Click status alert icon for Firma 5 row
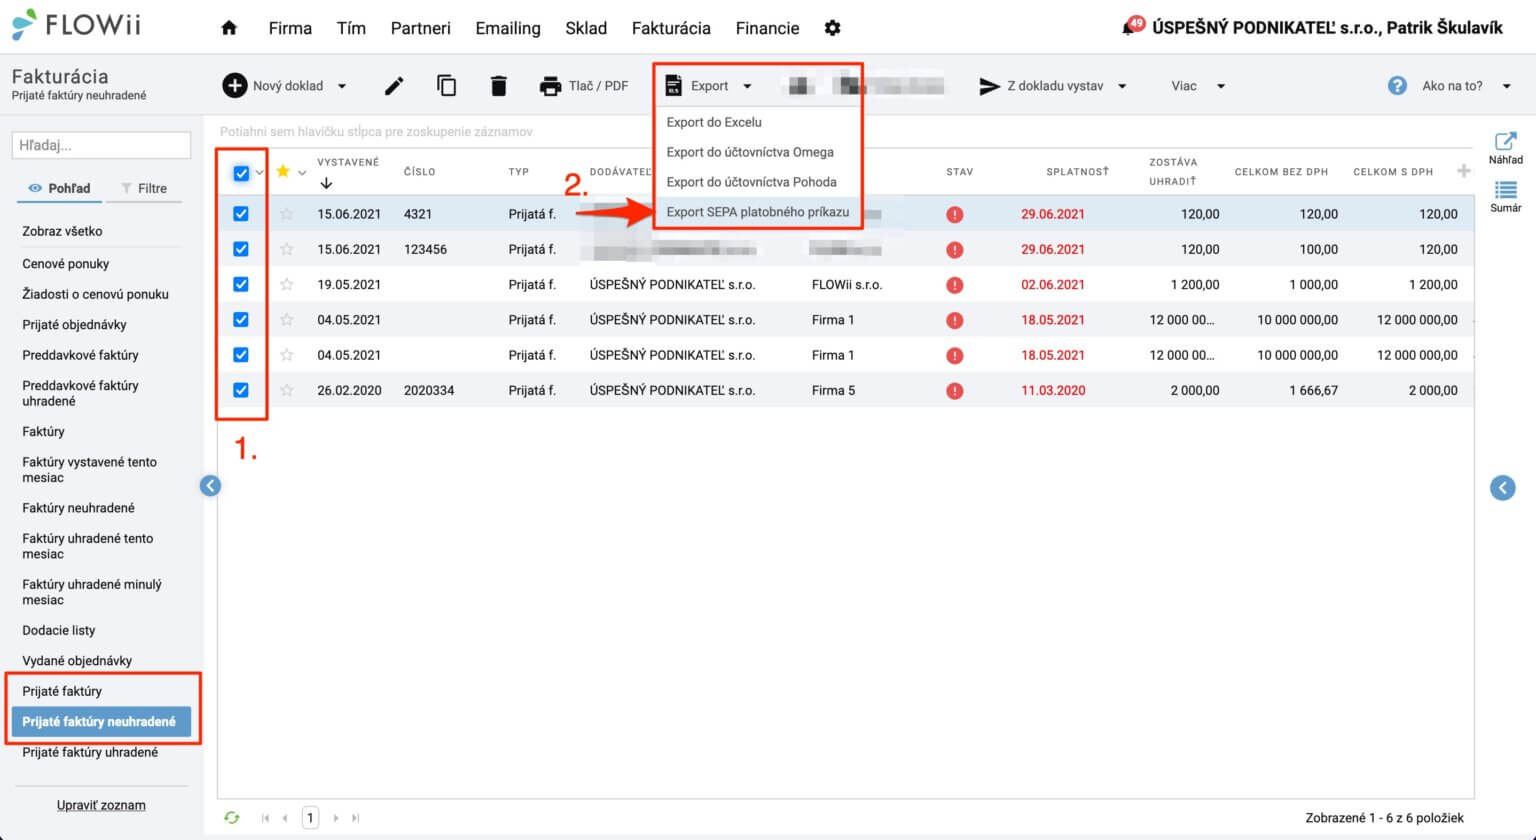Viewport: 1536px width, 840px height. coord(955,391)
